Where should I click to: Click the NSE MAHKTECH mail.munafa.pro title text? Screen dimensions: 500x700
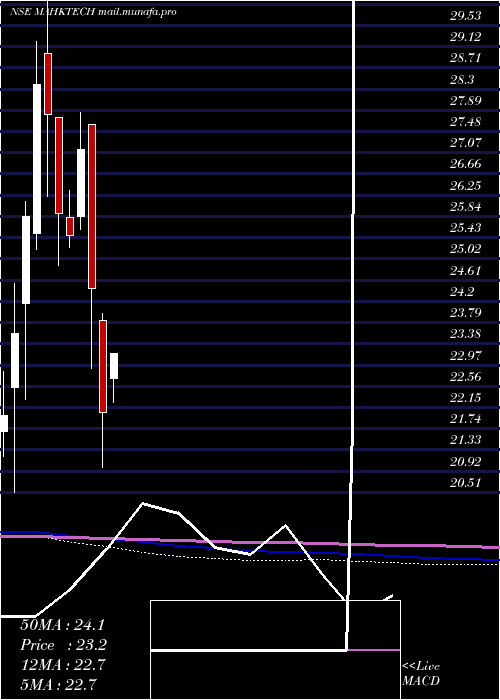tap(93, 12)
